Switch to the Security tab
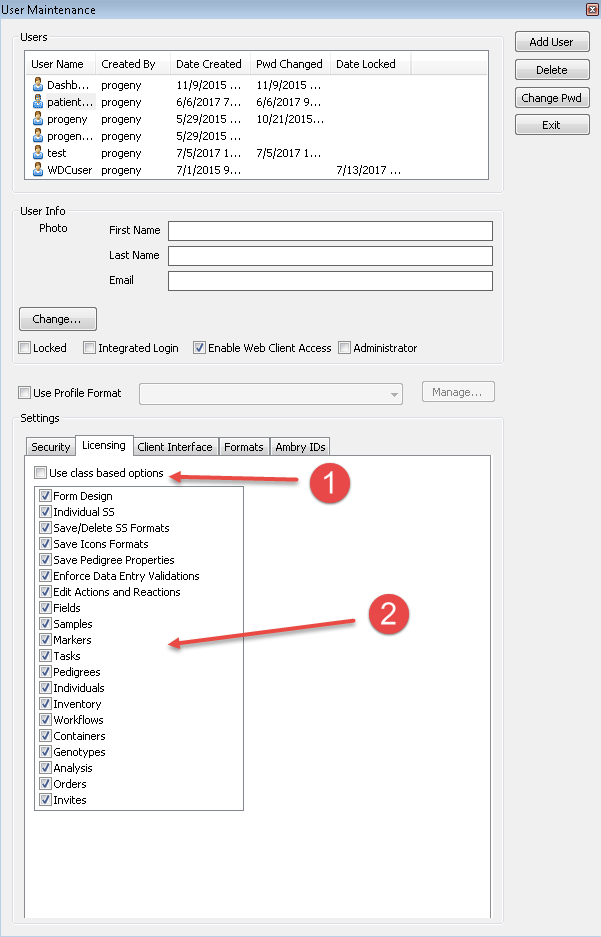This screenshot has width=601, height=937. point(50,447)
